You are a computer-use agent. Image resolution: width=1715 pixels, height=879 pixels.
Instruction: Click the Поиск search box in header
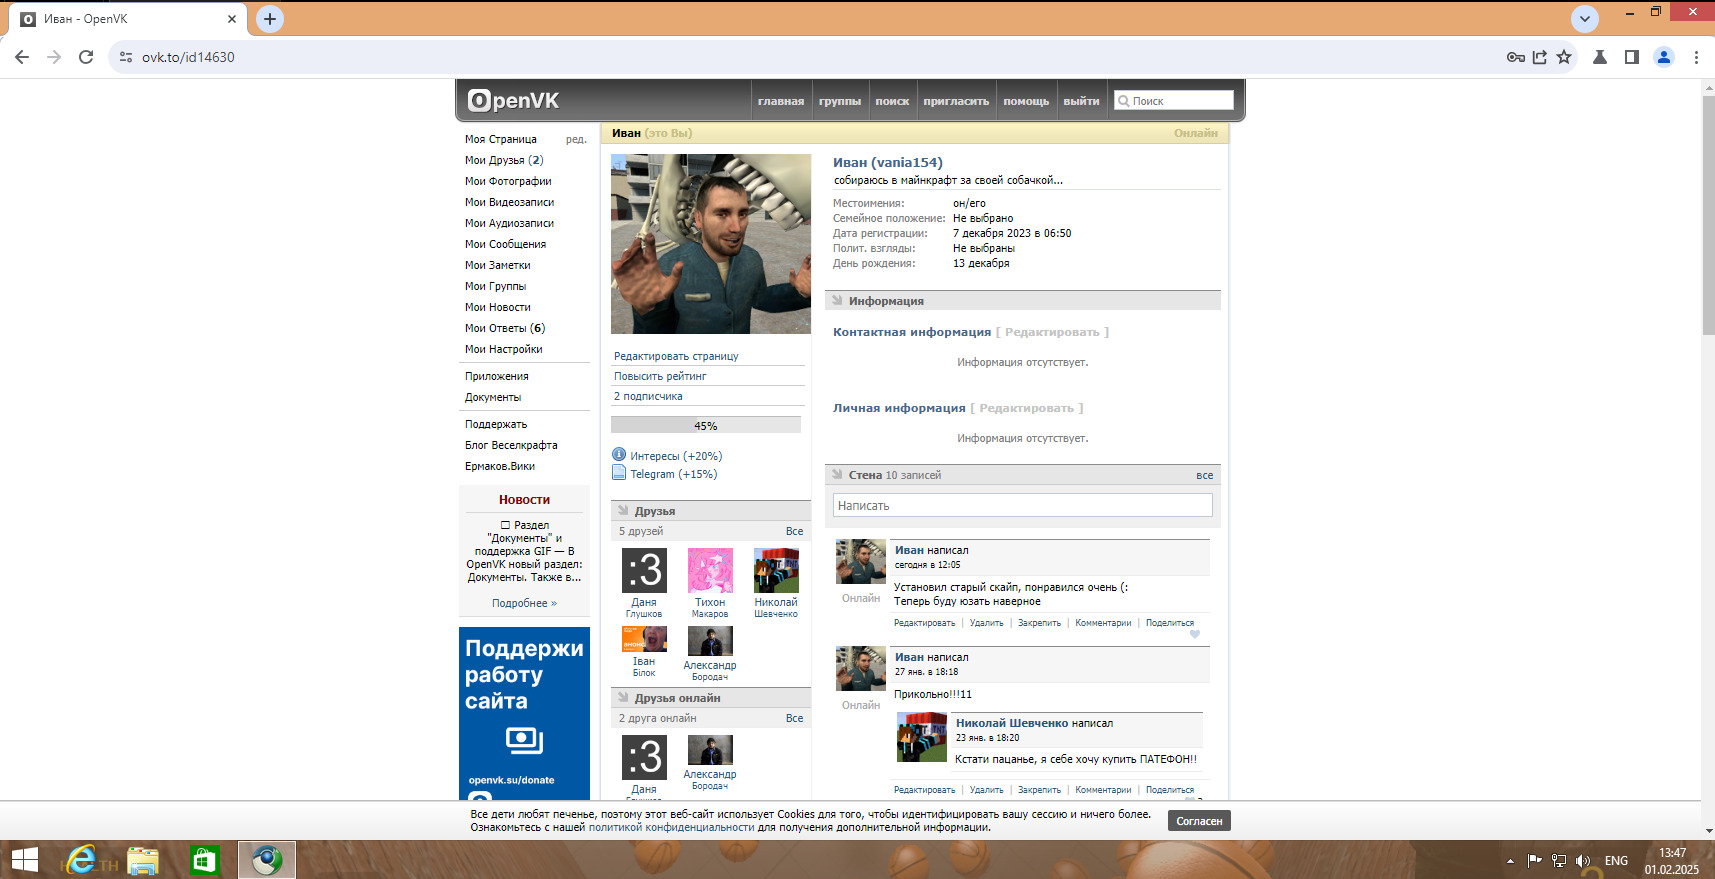pyautogui.click(x=1174, y=101)
